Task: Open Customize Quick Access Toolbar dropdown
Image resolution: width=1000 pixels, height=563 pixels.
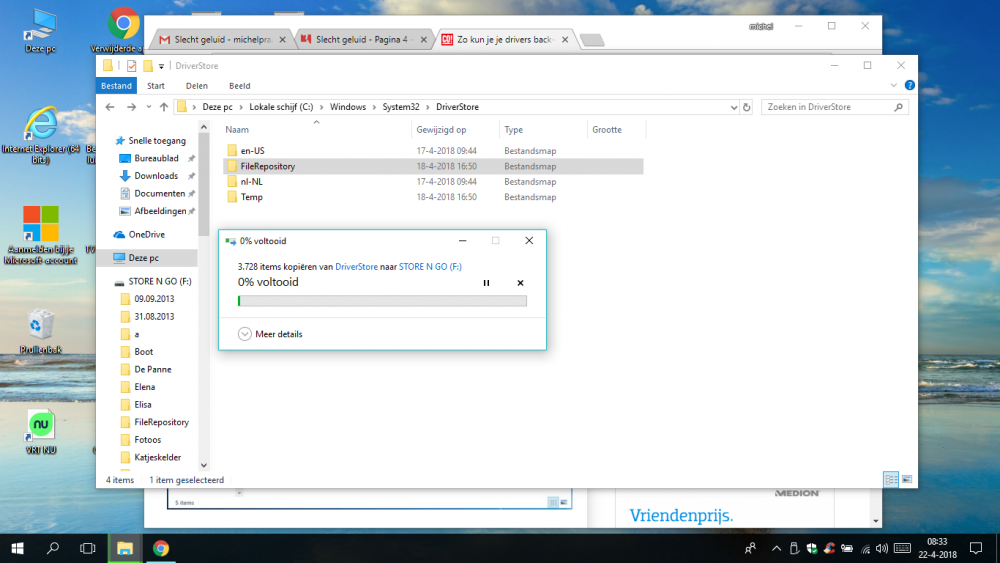Action: click(x=161, y=66)
